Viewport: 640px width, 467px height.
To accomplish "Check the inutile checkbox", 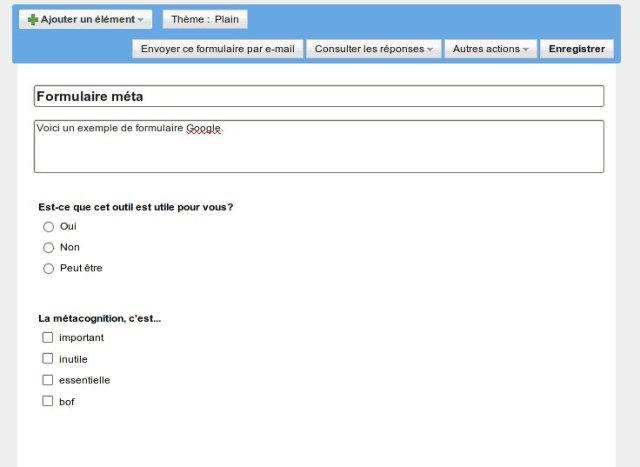I will pos(48,358).
